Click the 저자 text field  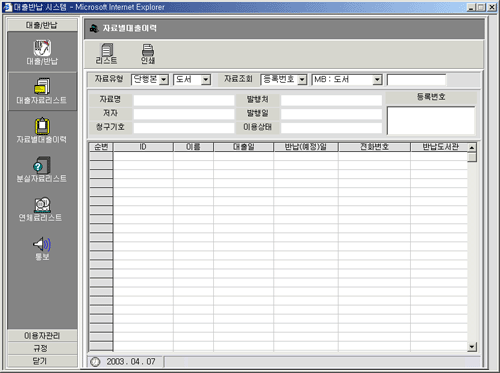[184, 114]
